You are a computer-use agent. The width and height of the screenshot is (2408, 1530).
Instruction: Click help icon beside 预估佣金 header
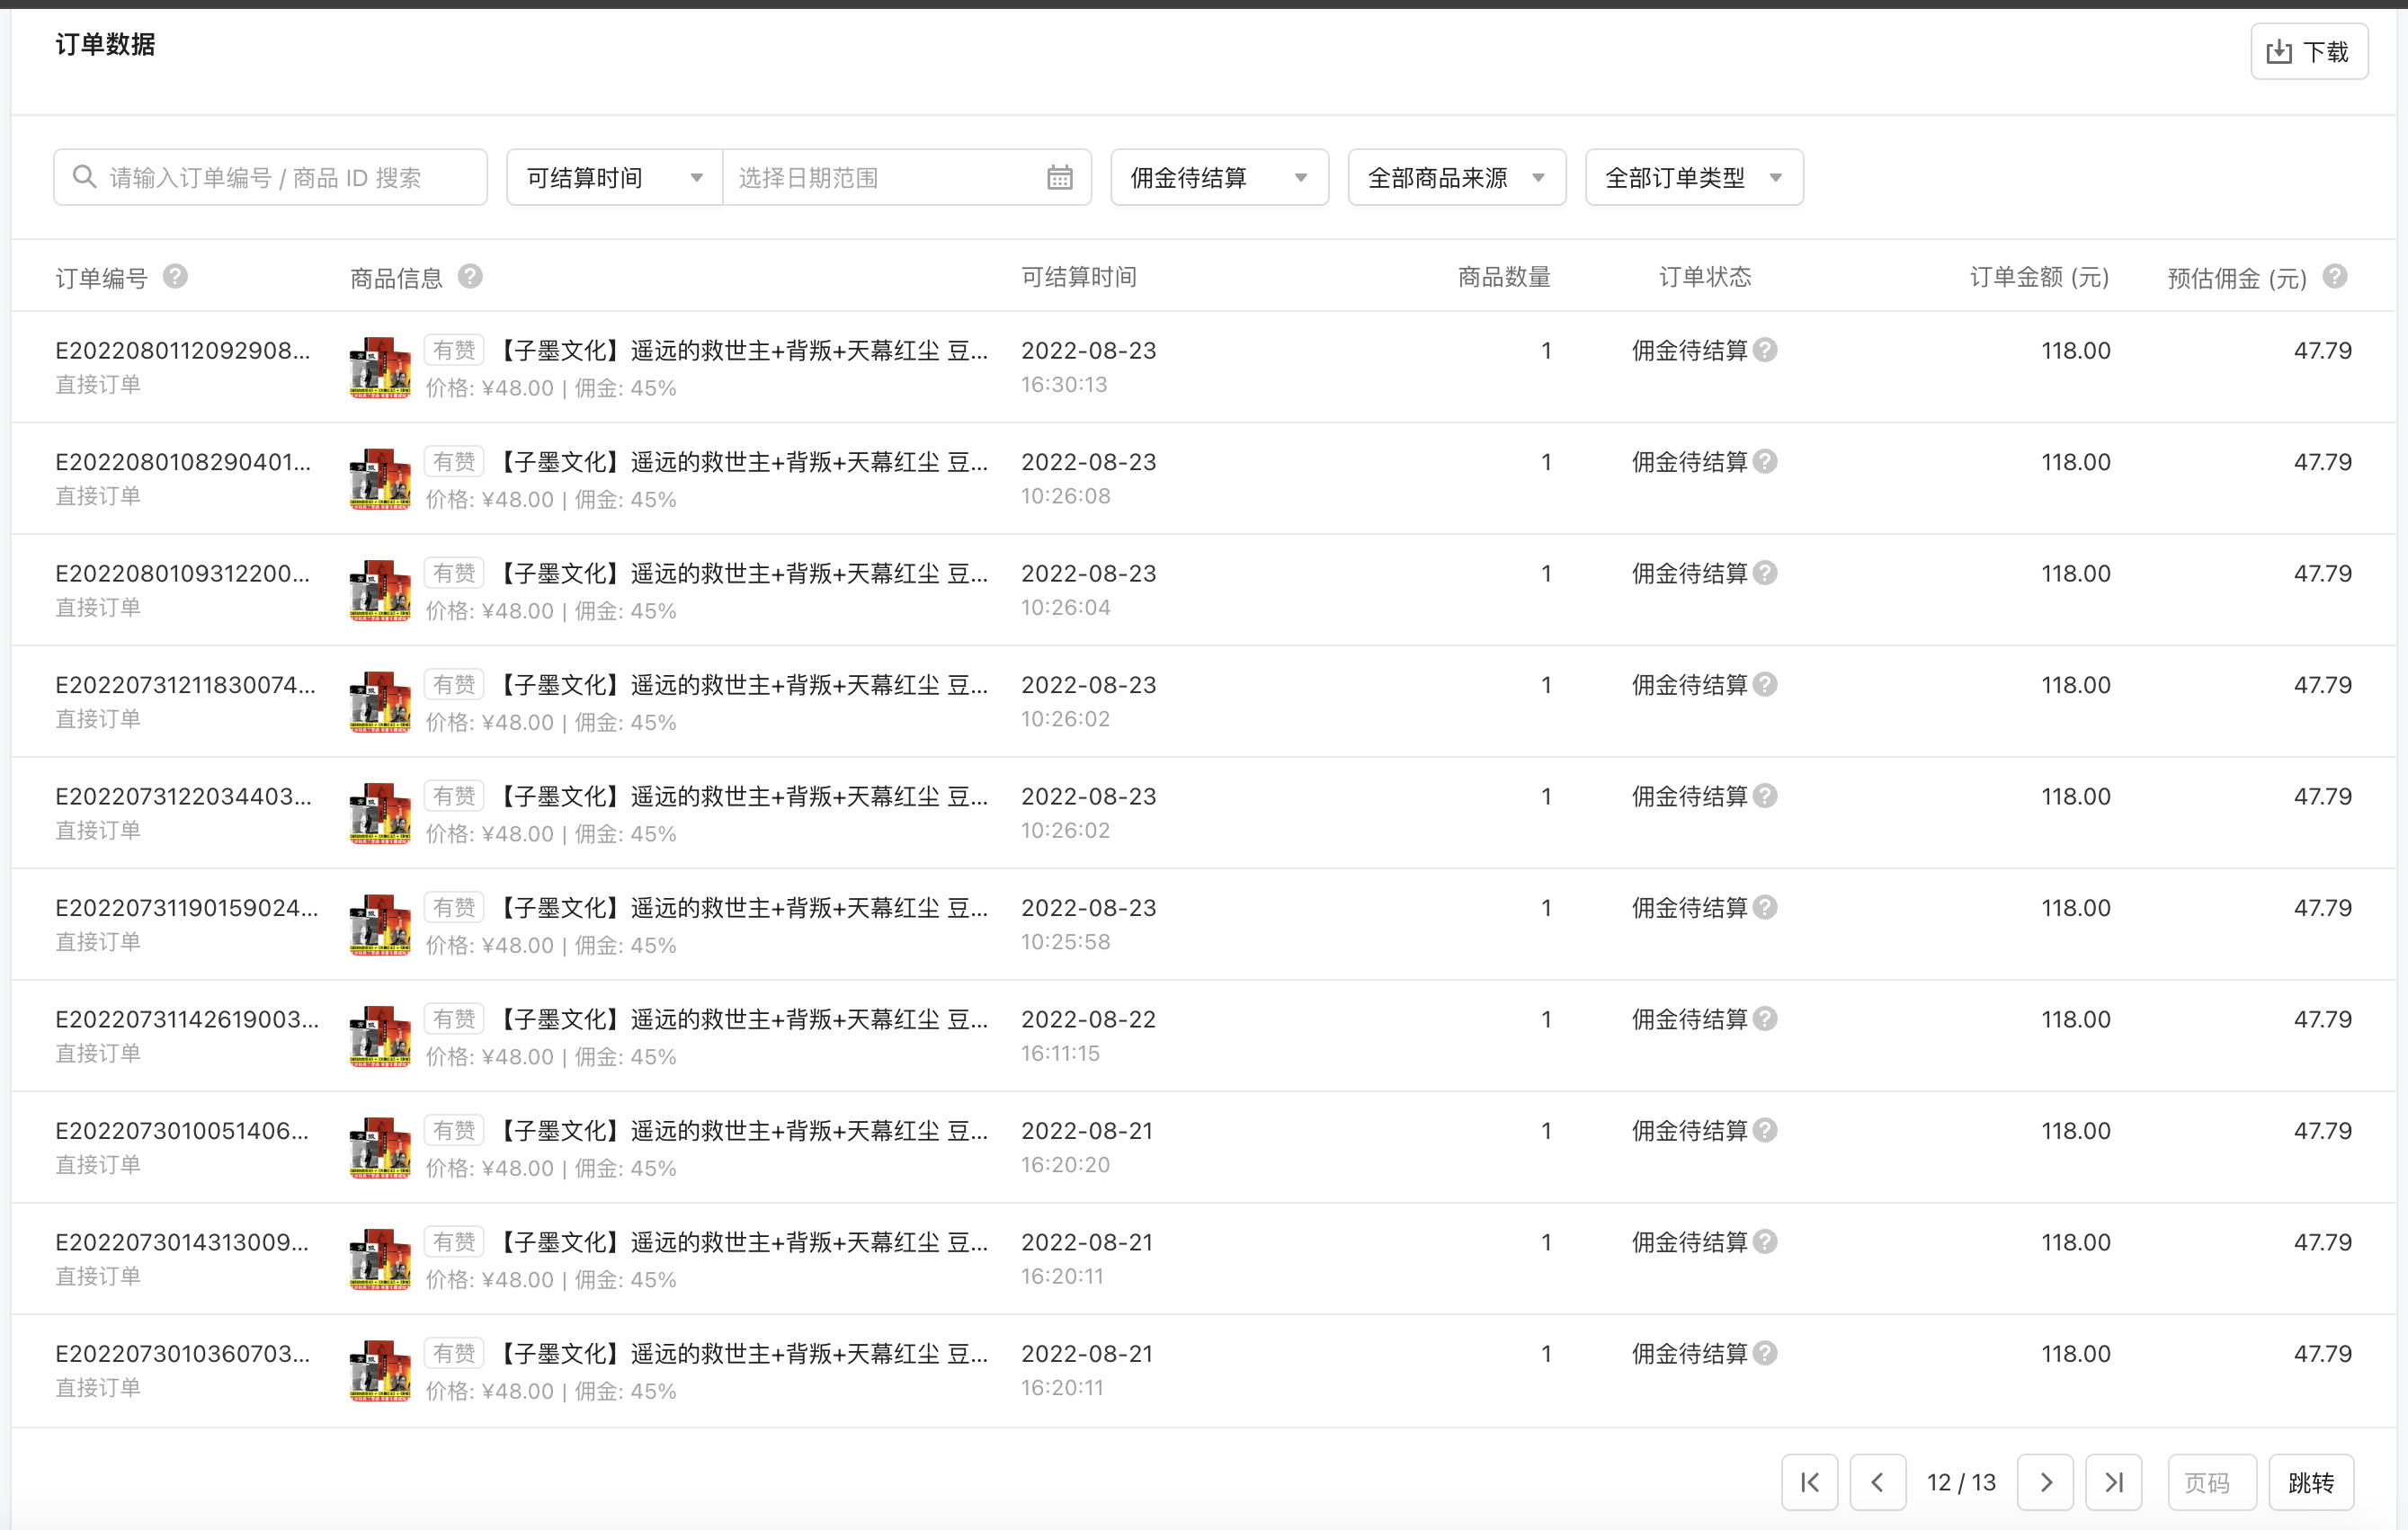pyautogui.click(x=2335, y=277)
